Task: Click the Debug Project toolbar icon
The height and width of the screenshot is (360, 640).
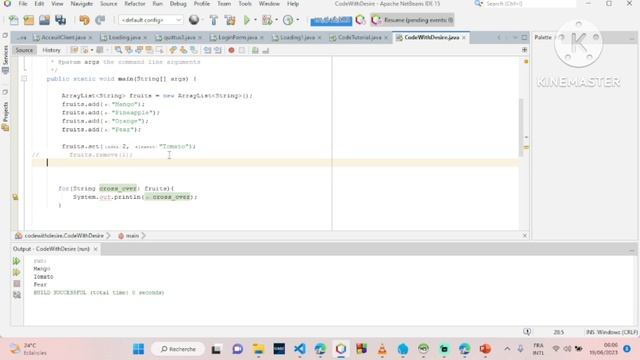Action: tap(267, 20)
